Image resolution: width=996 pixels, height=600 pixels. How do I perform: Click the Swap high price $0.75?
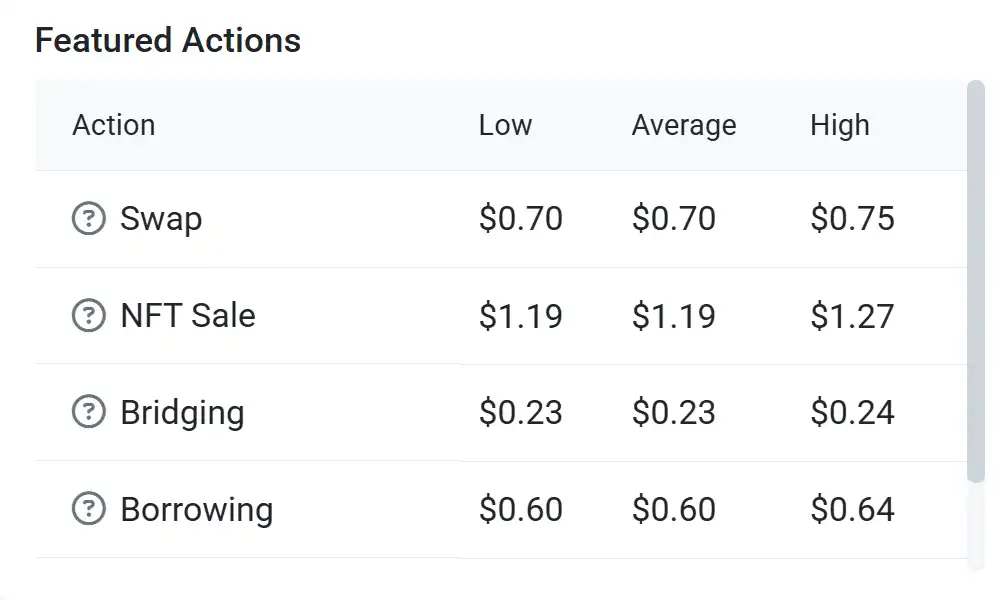coord(852,218)
